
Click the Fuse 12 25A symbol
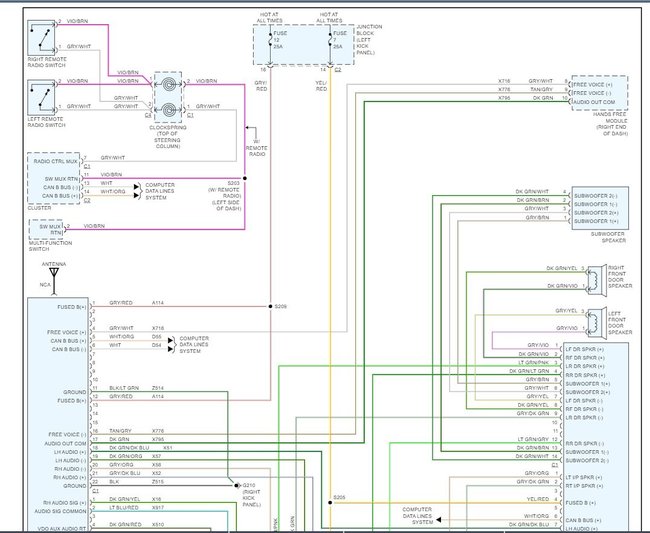click(x=271, y=39)
